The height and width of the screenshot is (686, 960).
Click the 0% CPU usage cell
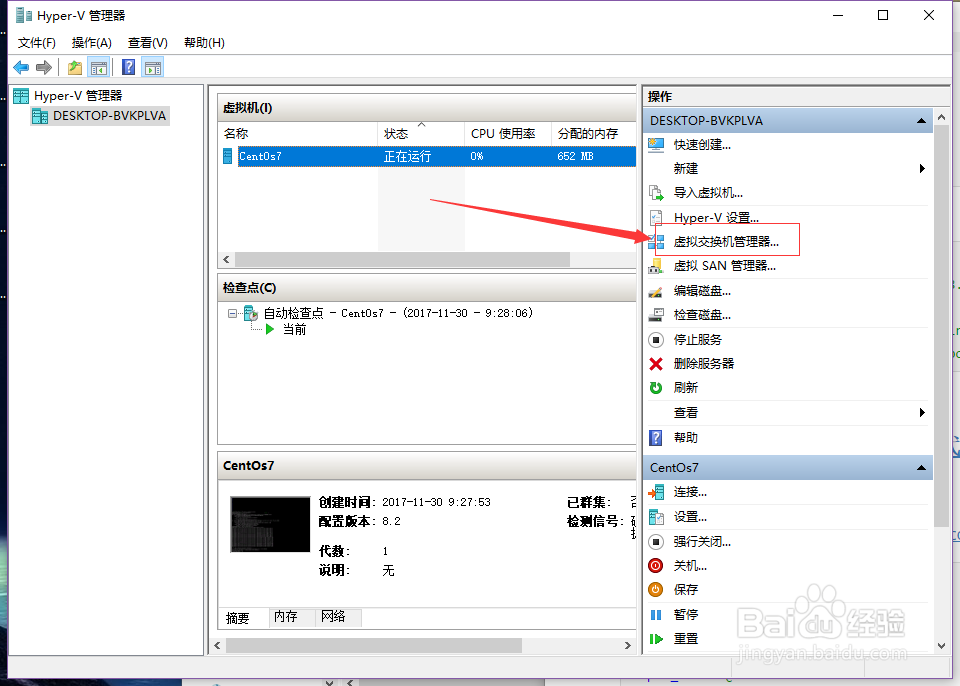click(x=477, y=156)
